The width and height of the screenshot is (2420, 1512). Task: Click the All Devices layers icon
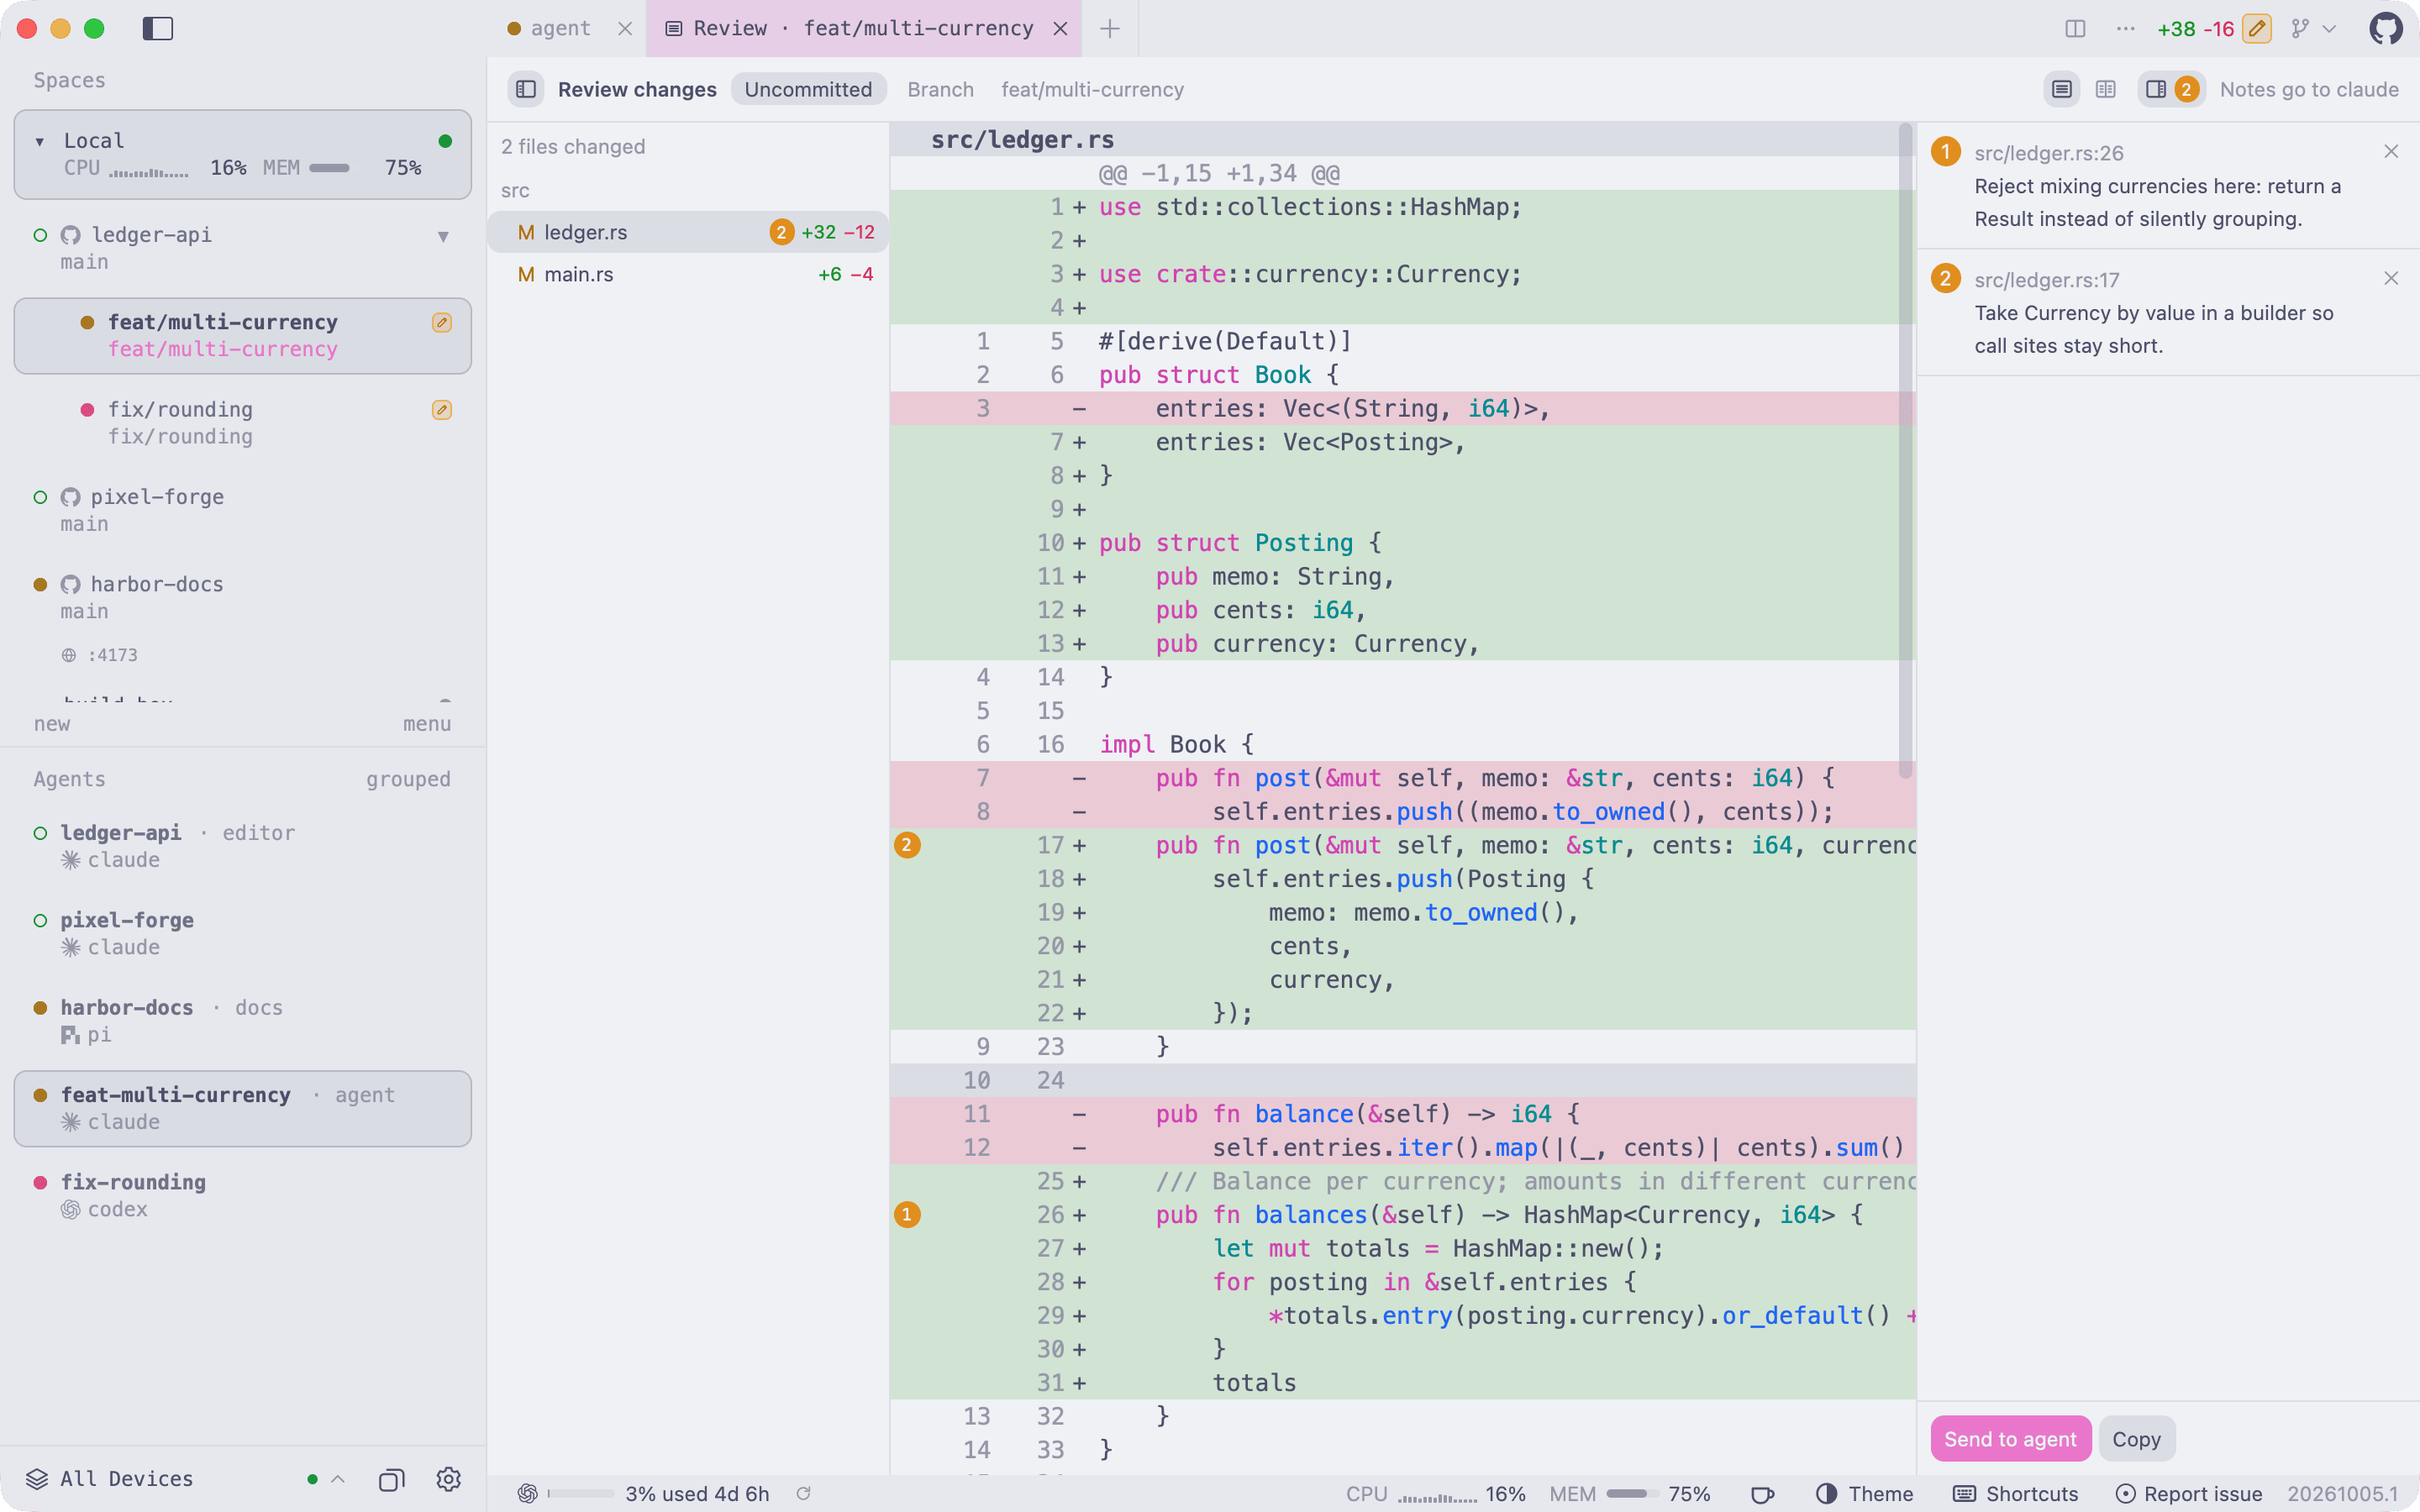37,1479
